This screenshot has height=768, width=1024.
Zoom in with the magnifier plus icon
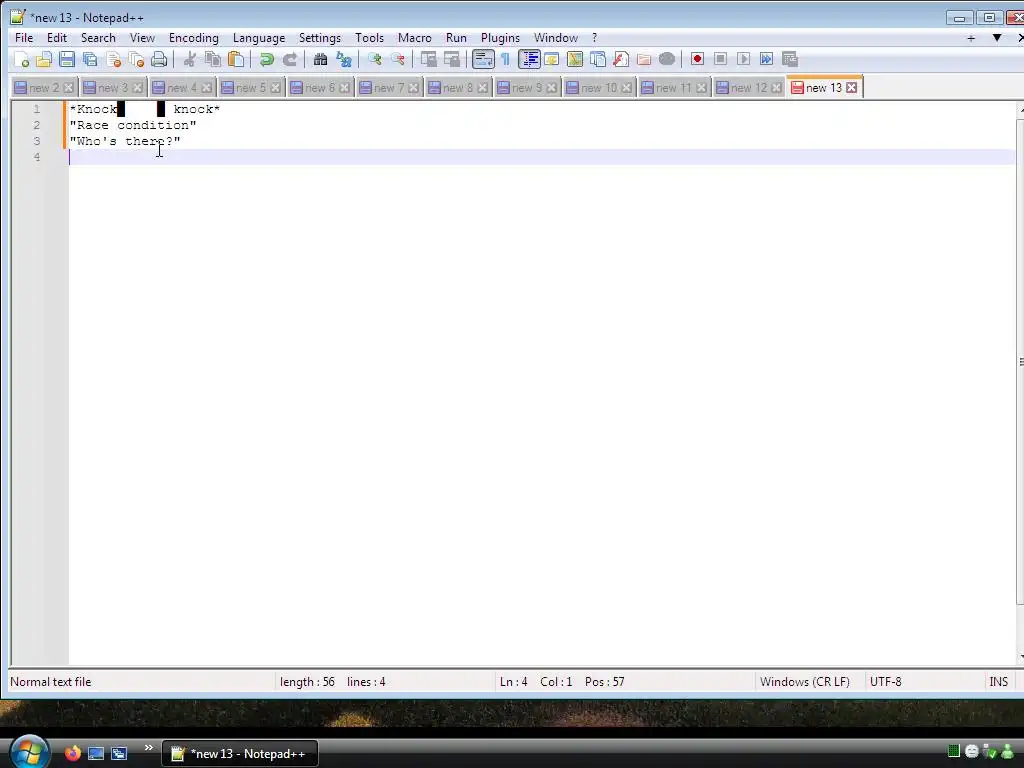pos(374,59)
